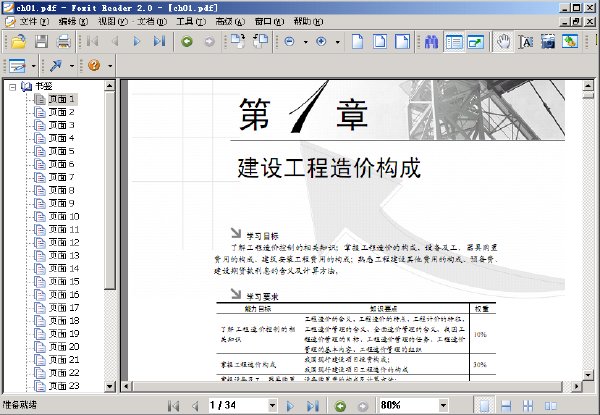Open help icon dropdown arrow
Screen dimensions: 600x415
pyautogui.click(x=110, y=66)
